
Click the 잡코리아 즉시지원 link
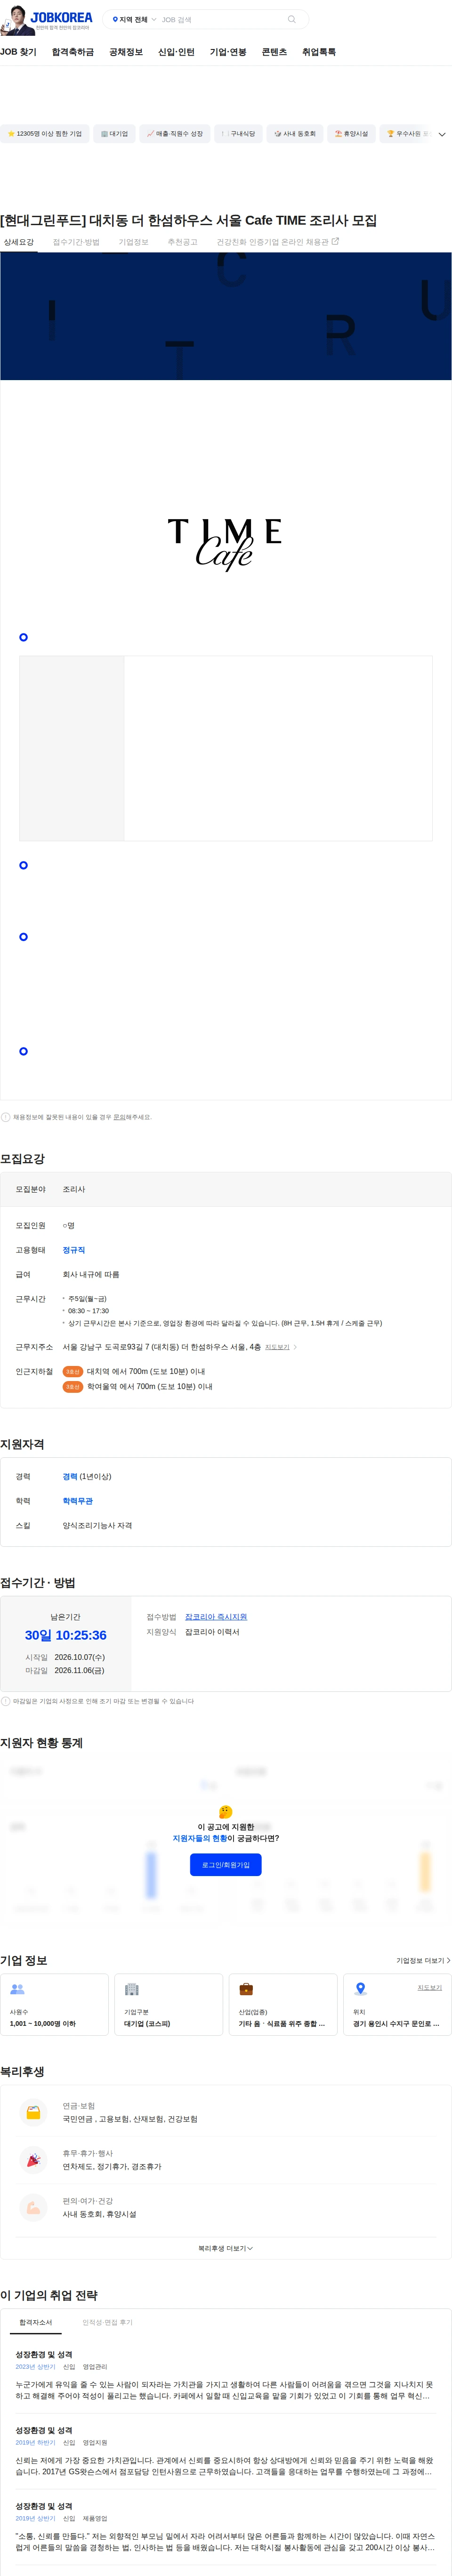click(216, 1617)
